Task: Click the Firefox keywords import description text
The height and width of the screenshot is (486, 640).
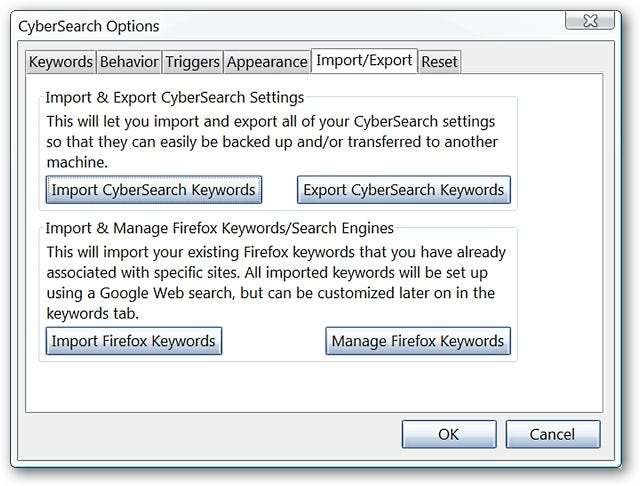Action: (x=275, y=283)
